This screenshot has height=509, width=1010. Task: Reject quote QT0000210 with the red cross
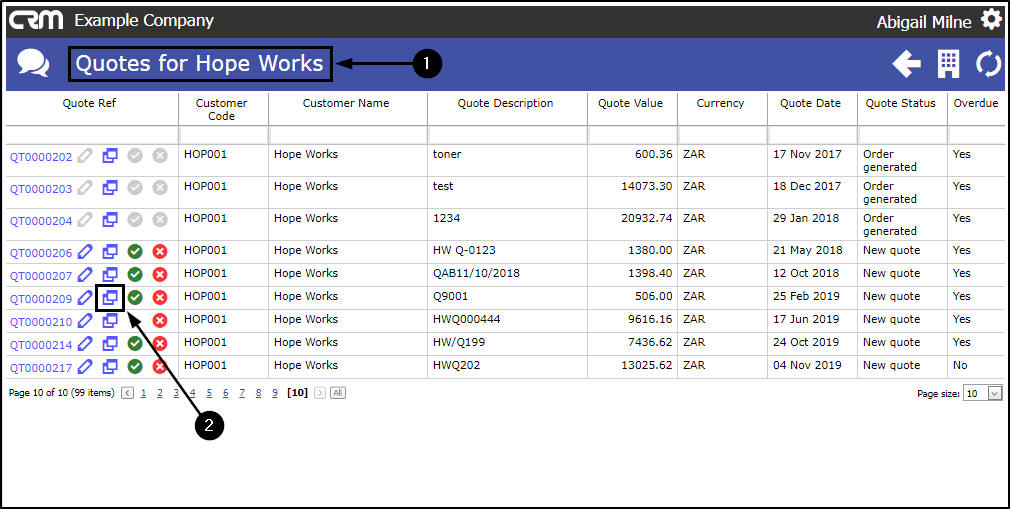point(160,320)
